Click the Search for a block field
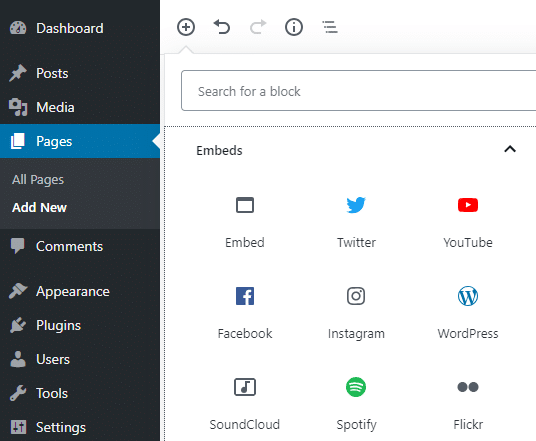Viewport: 536px width, 441px height. [358, 91]
